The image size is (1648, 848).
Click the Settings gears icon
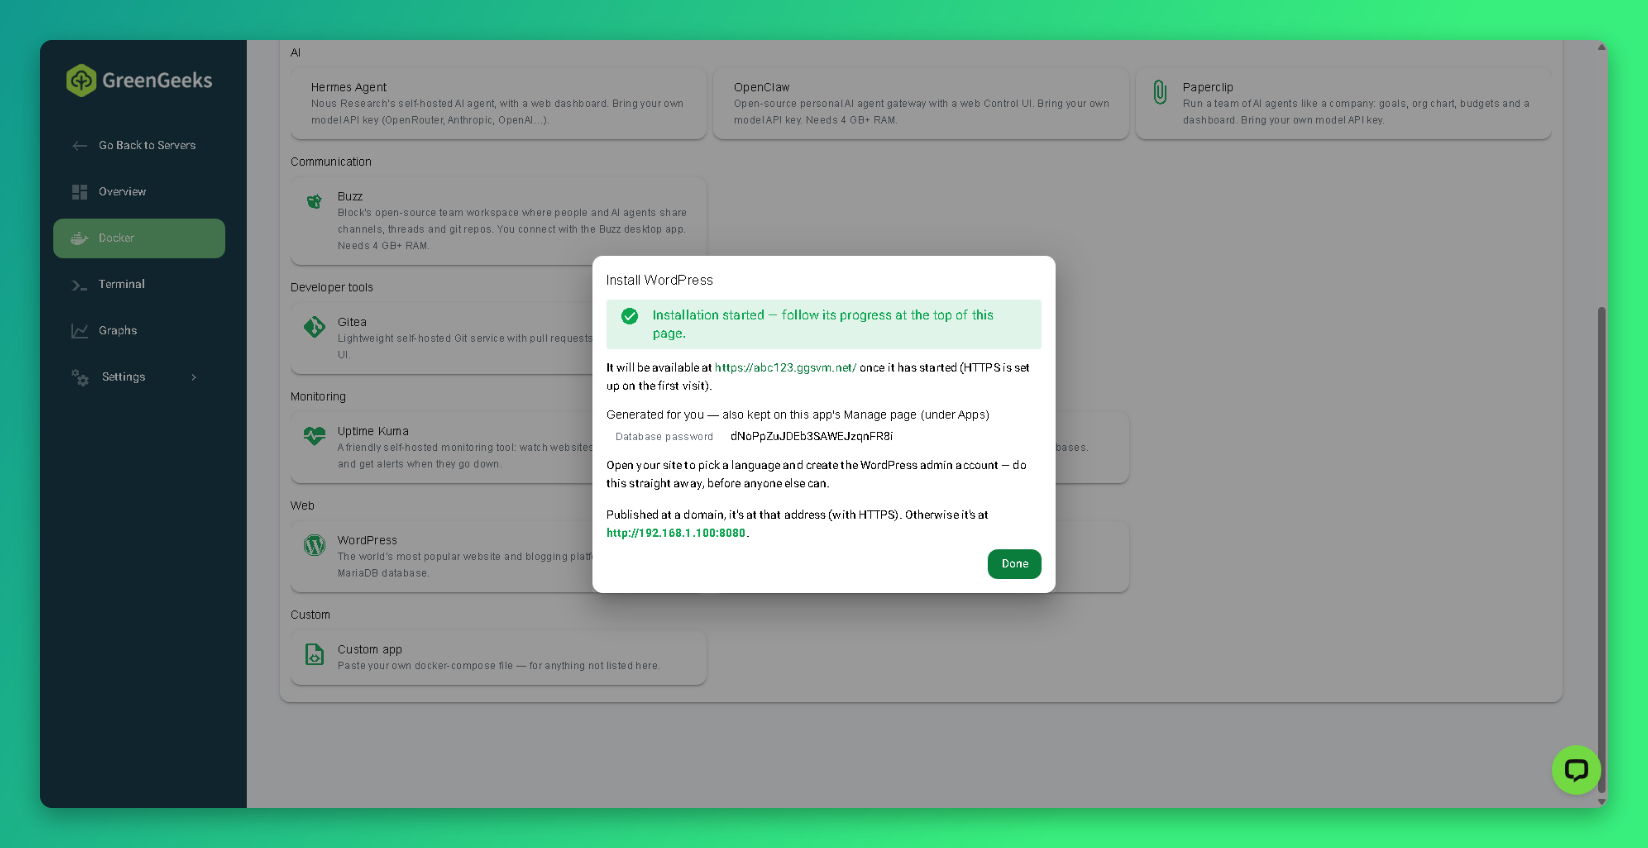80,377
